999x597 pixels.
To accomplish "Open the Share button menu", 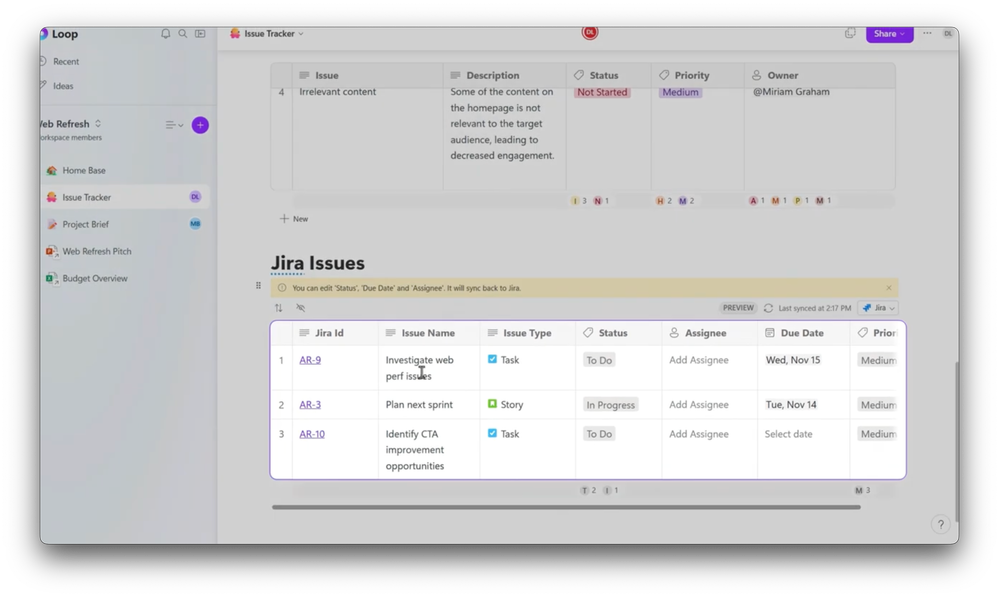I will (x=889, y=34).
